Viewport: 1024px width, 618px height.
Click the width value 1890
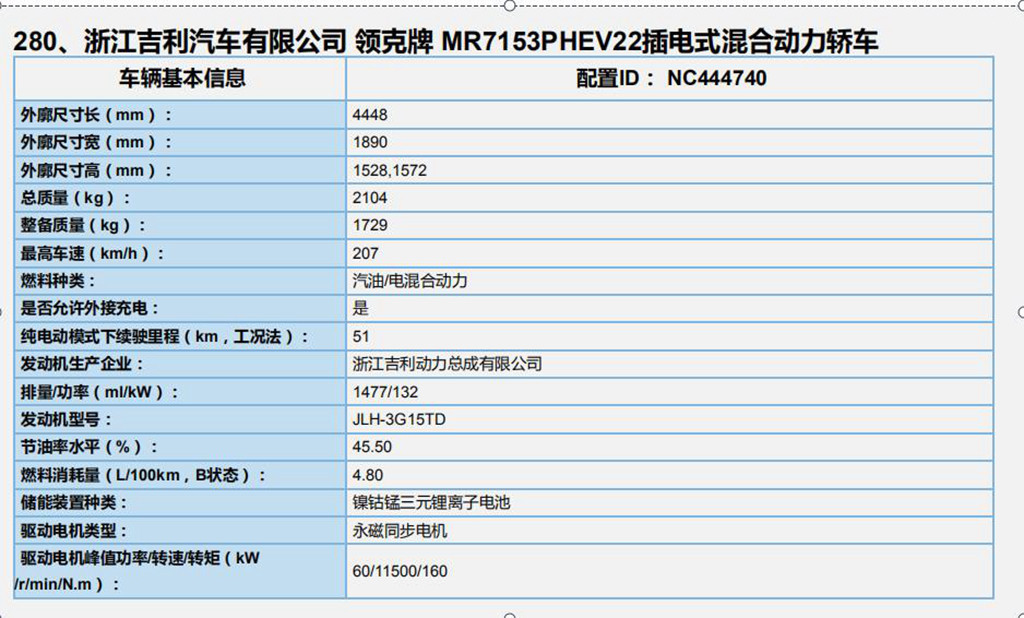(x=370, y=142)
